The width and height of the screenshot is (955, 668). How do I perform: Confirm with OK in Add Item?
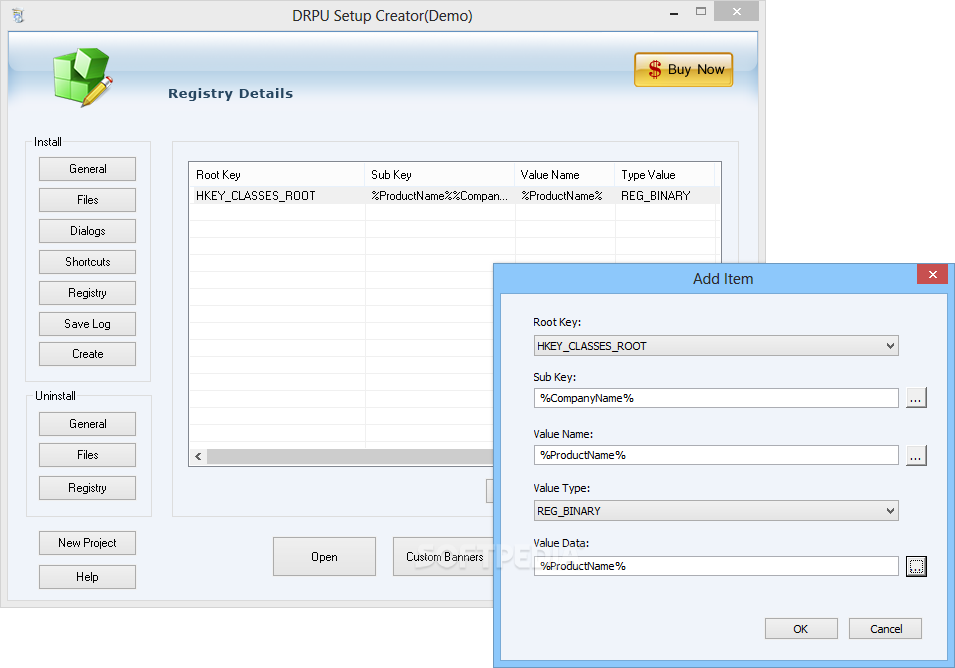click(x=801, y=629)
